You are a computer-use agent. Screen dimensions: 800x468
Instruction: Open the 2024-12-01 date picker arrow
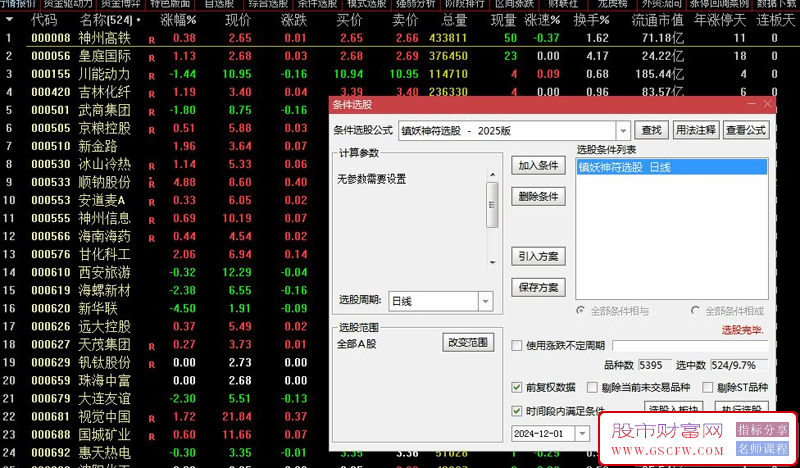coord(582,434)
